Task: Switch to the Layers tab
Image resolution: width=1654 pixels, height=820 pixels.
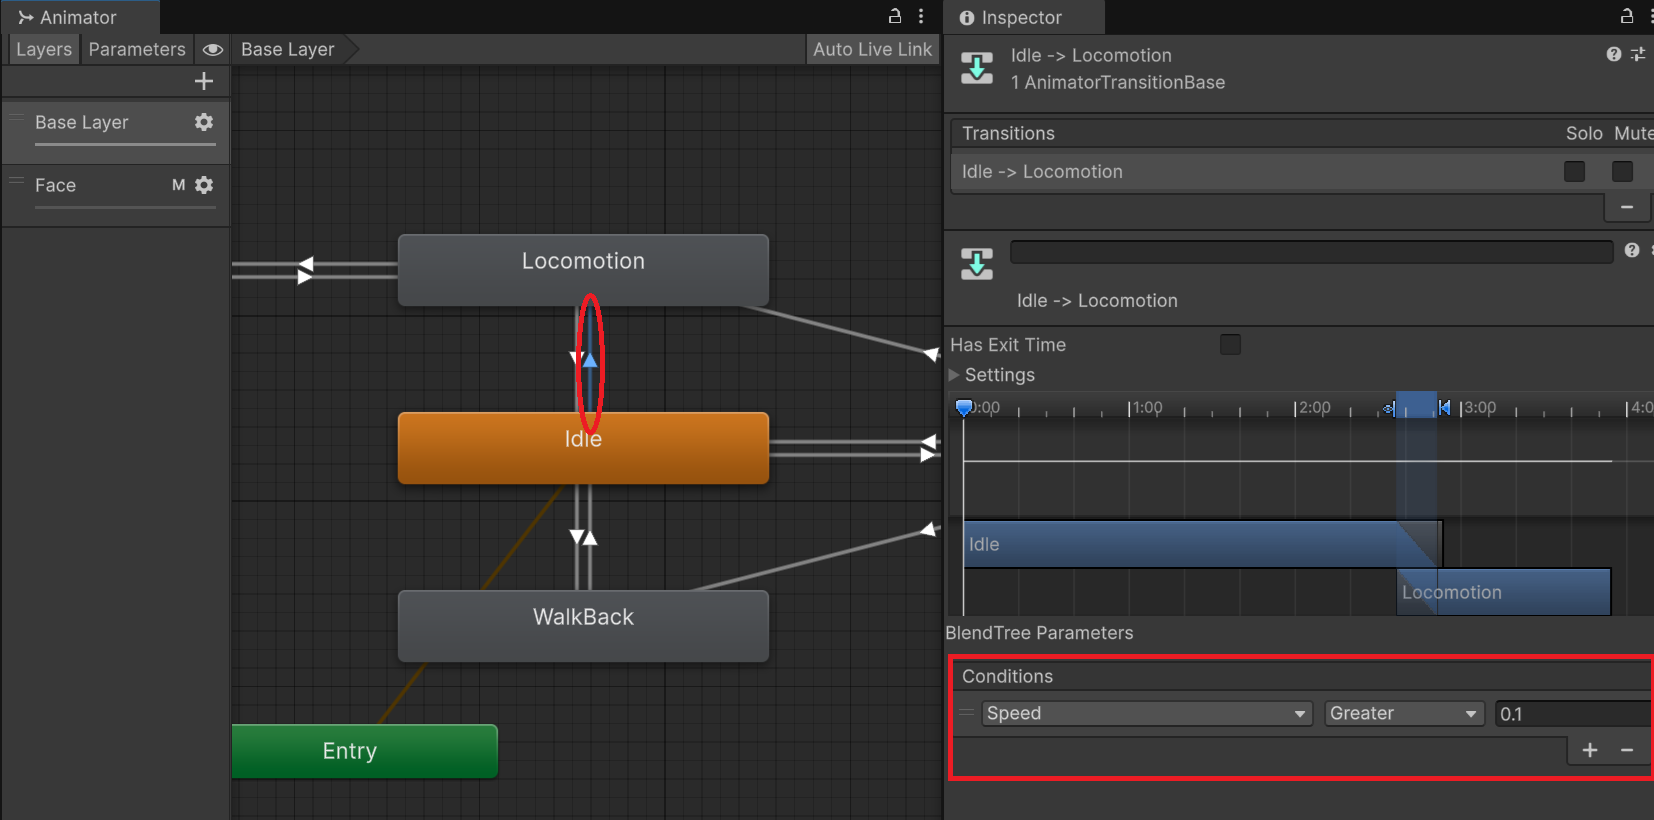Action: click(x=44, y=49)
